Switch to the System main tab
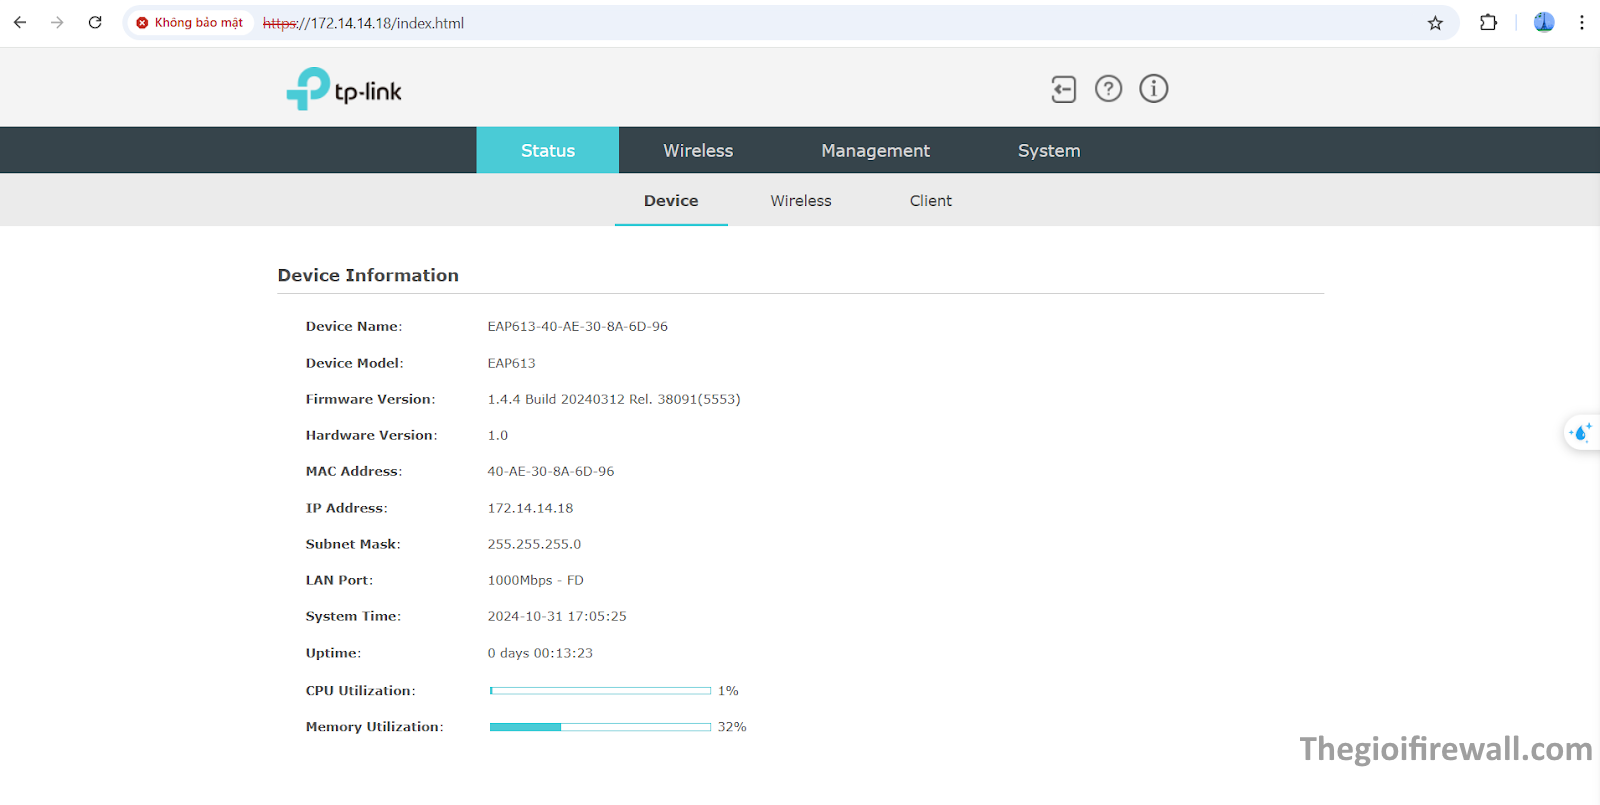This screenshot has width=1600, height=805. point(1048,151)
